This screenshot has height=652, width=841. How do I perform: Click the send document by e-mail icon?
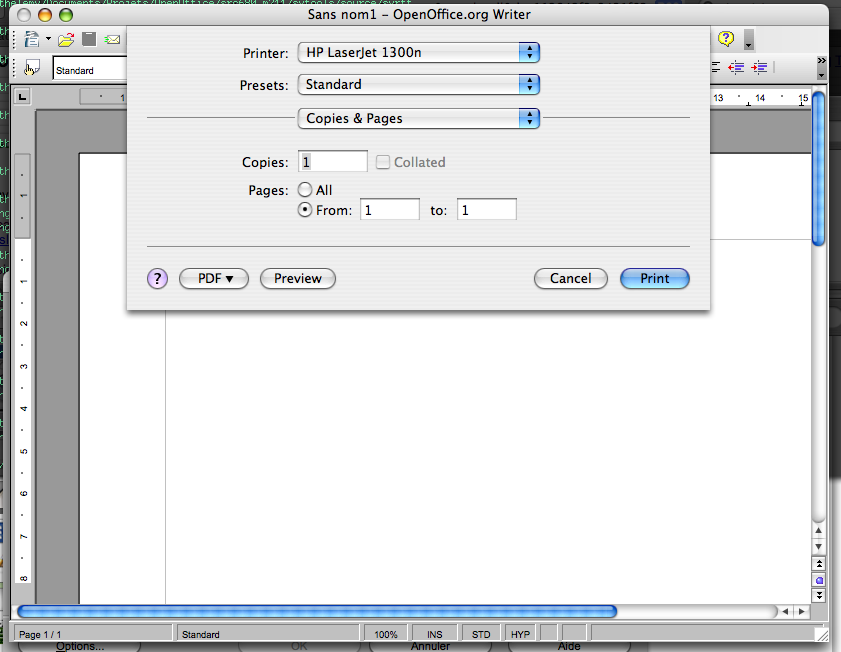(112, 40)
